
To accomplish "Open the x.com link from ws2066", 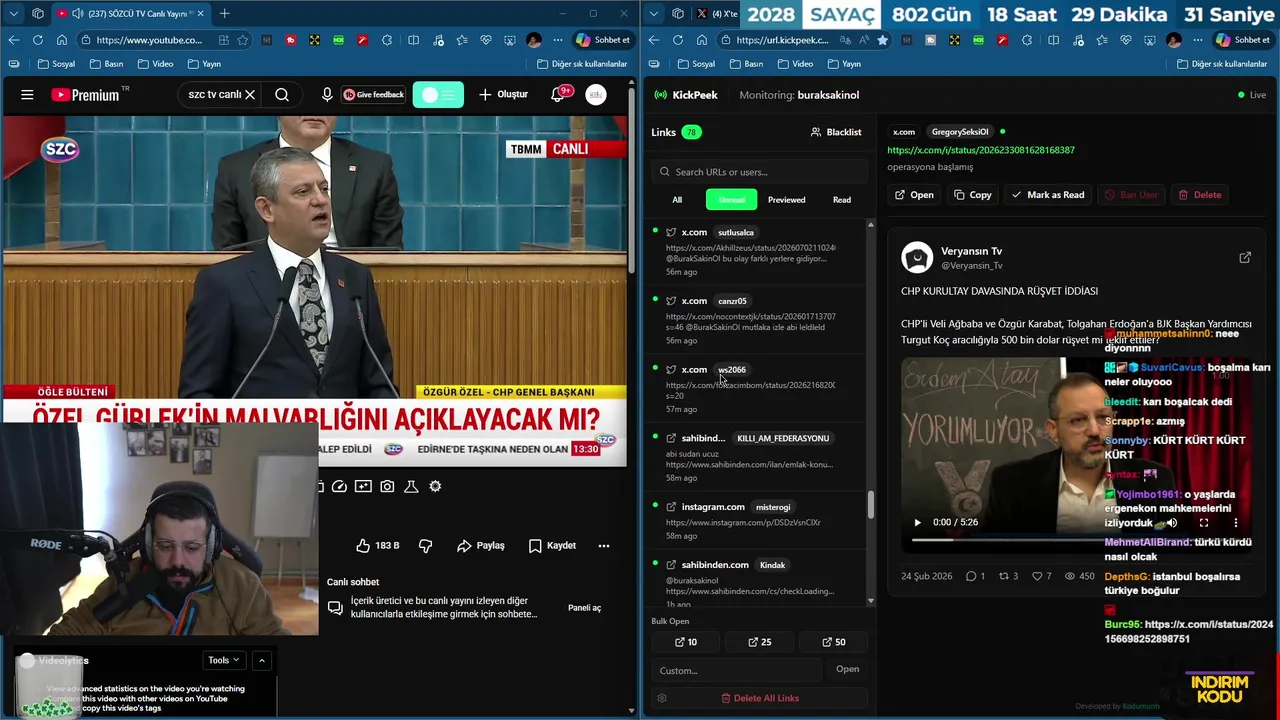I will coord(755,388).
